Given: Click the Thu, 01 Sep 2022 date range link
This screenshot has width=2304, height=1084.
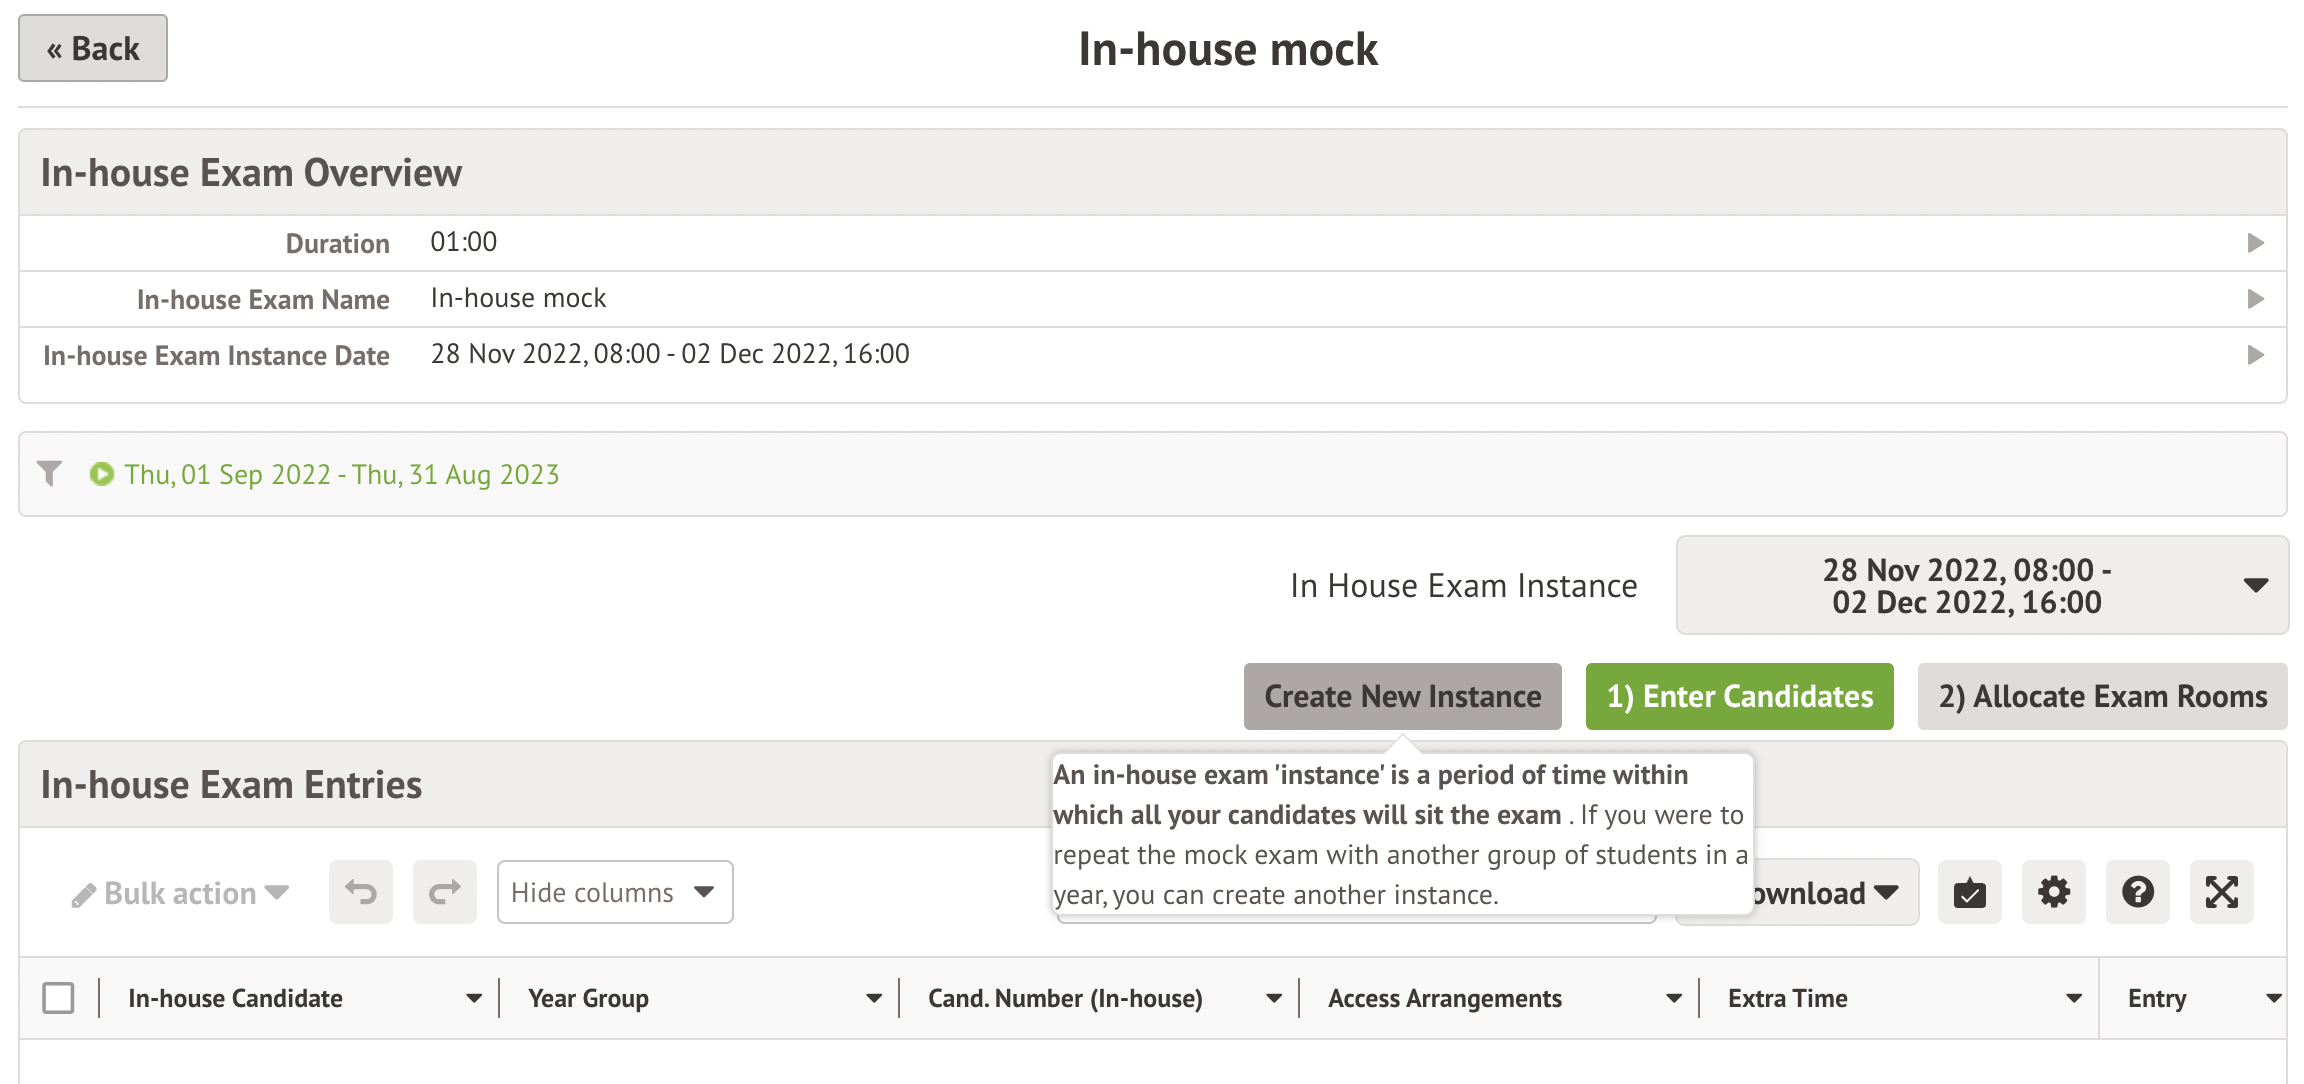Looking at the screenshot, I should [341, 474].
